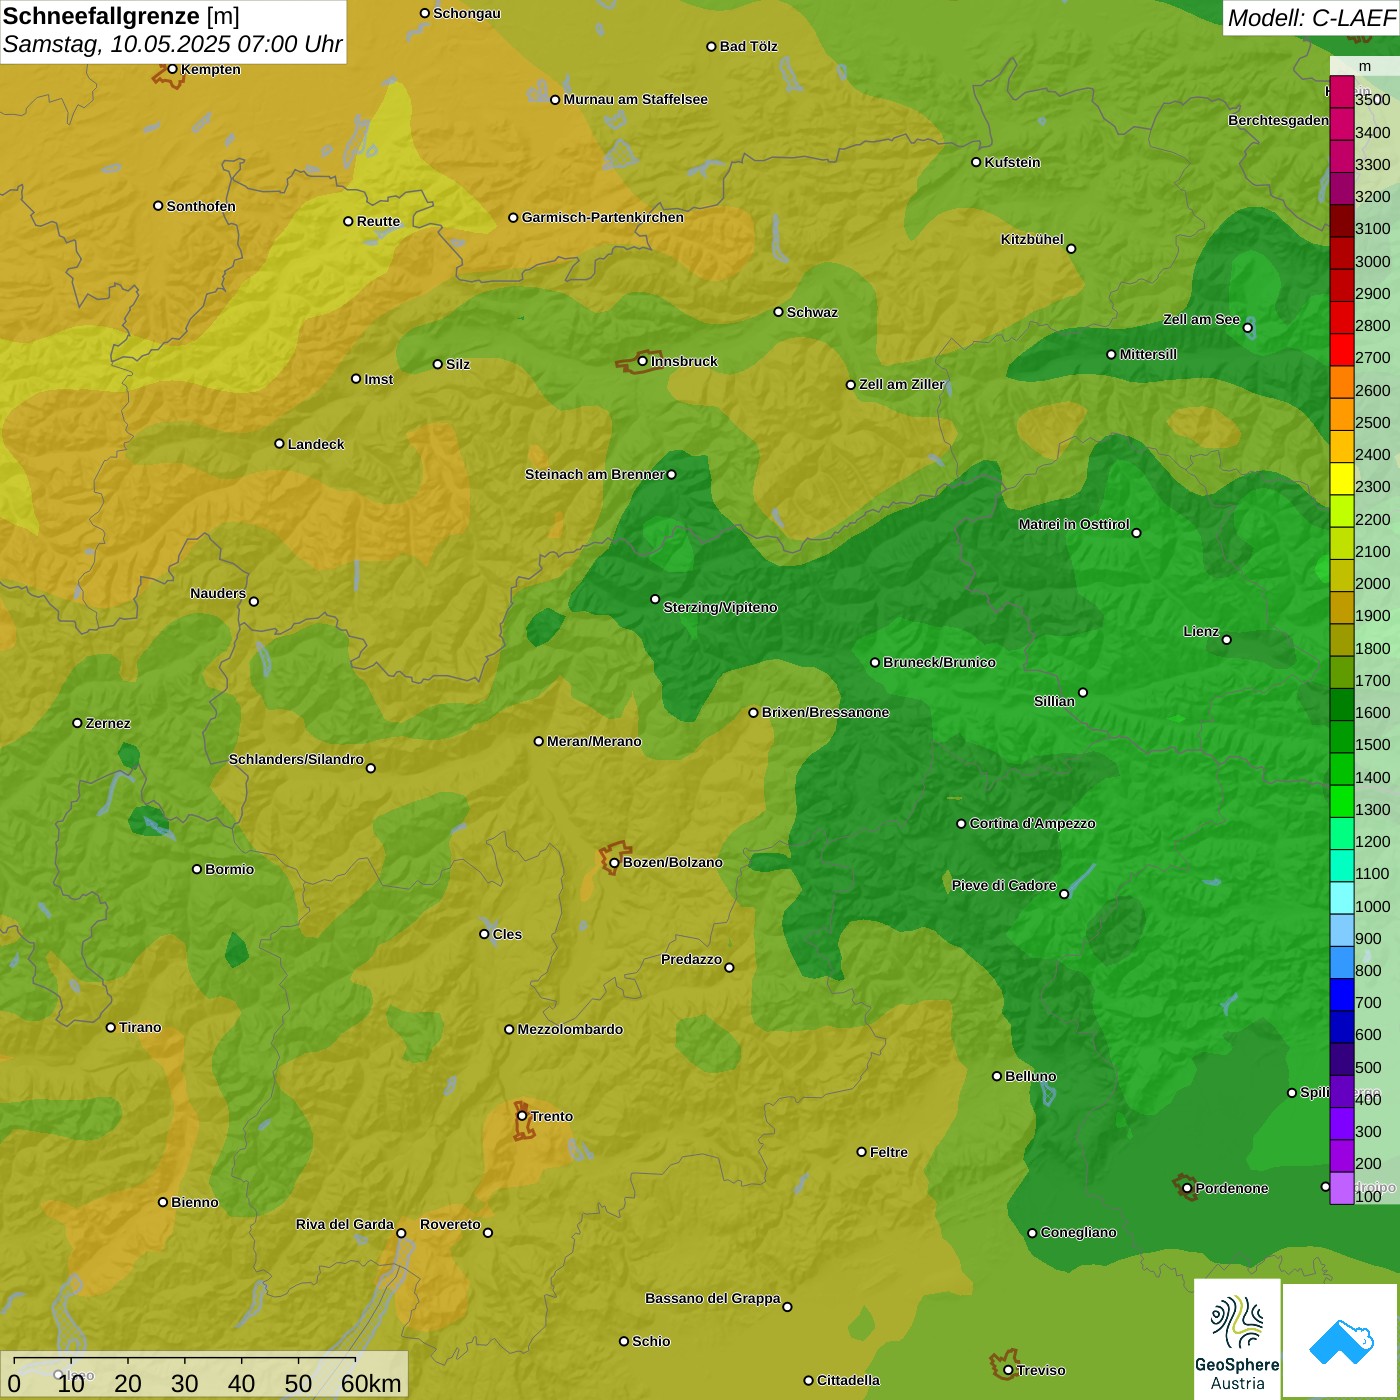Click the legend unit label m
The image size is (1400, 1400).
[x=1365, y=66]
